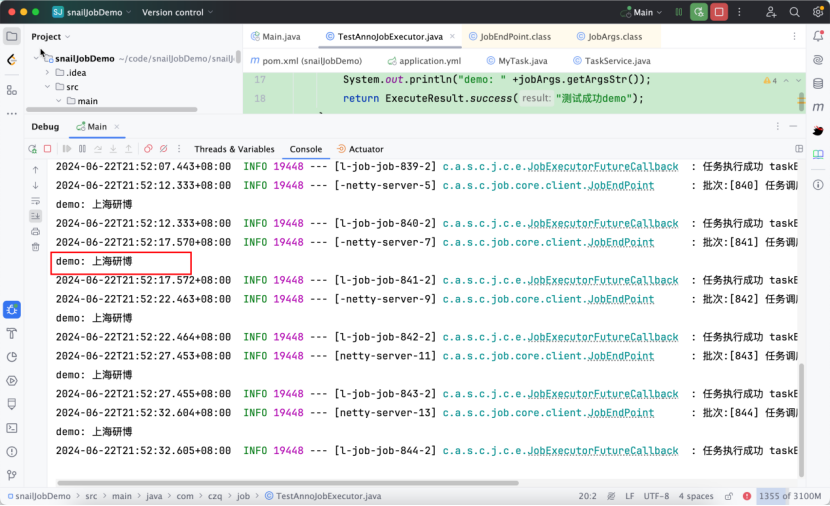830x506 pixels.
Task: Close the Main debug session tab
Action: tap(116, 127)
